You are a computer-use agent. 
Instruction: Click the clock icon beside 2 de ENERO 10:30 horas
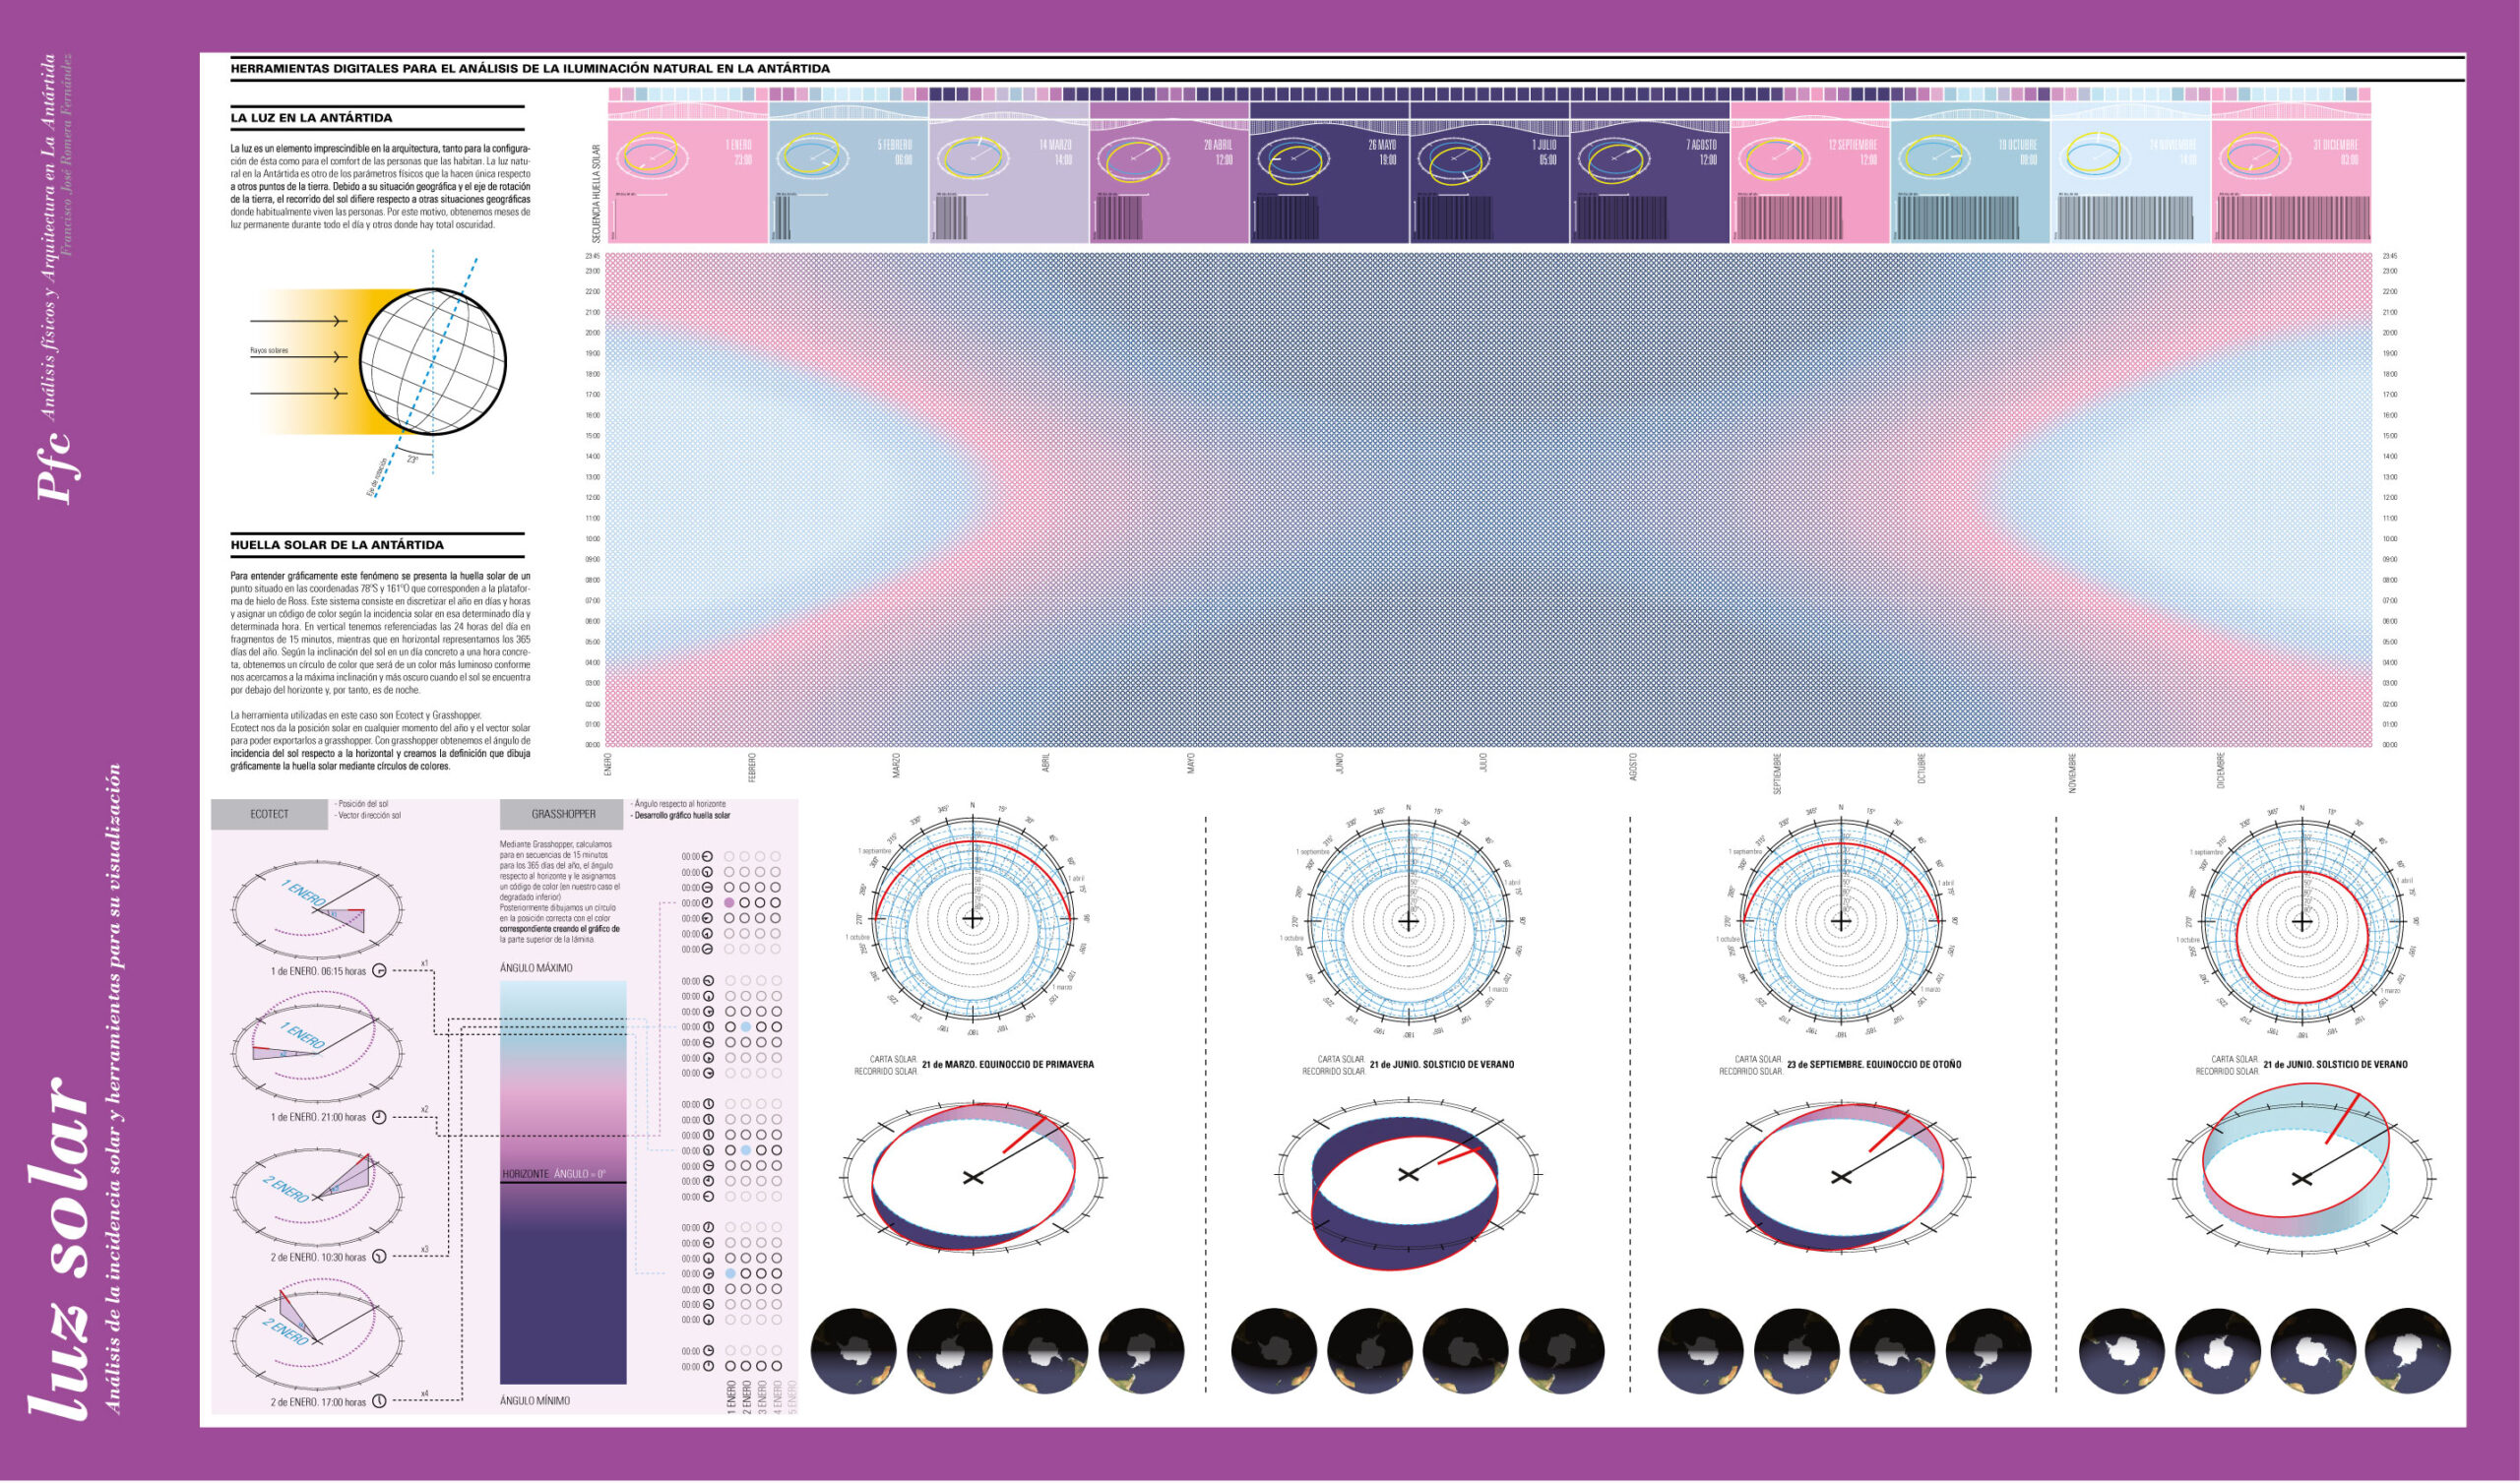tap(379, 1257)
